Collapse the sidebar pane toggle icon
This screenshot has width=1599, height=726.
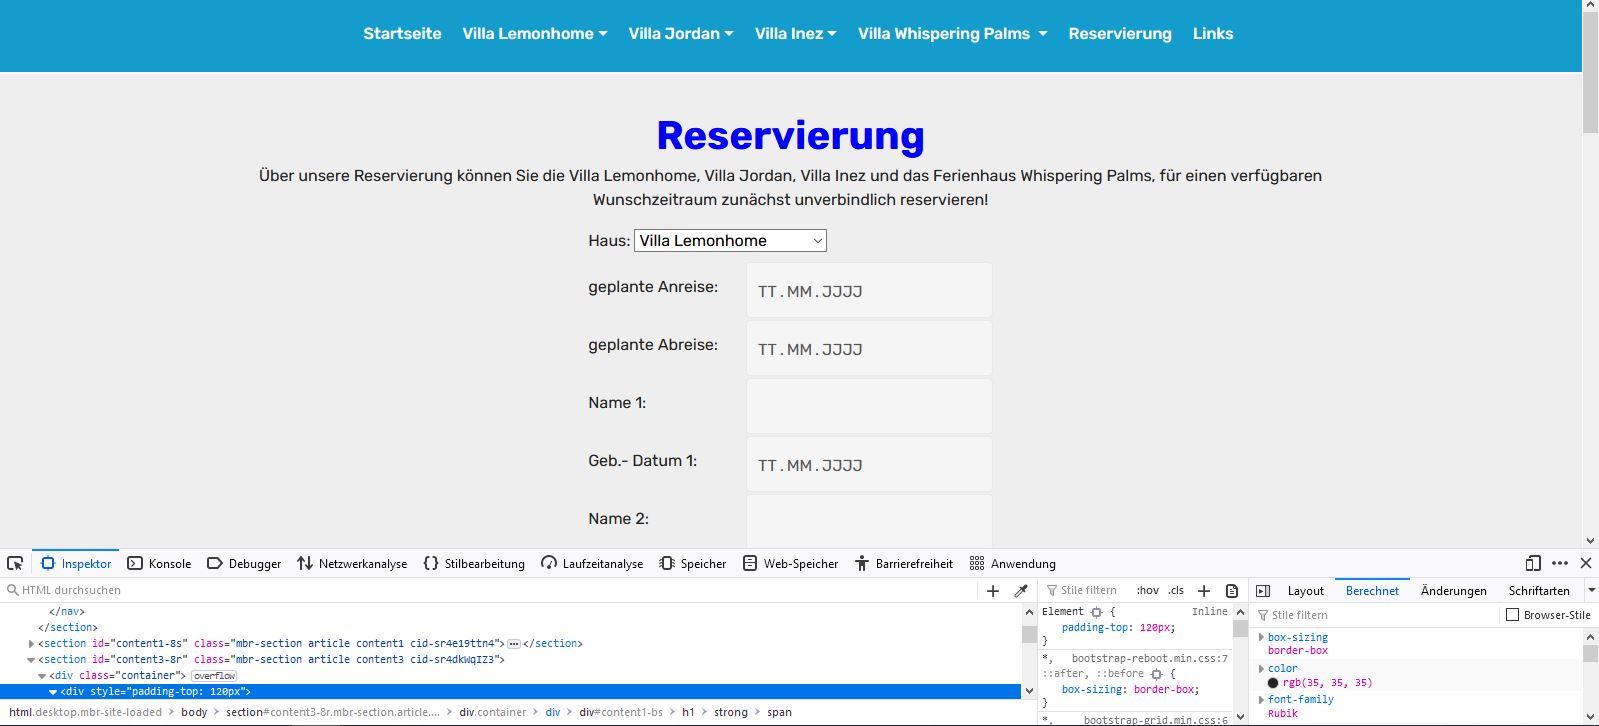[1263, 591]
